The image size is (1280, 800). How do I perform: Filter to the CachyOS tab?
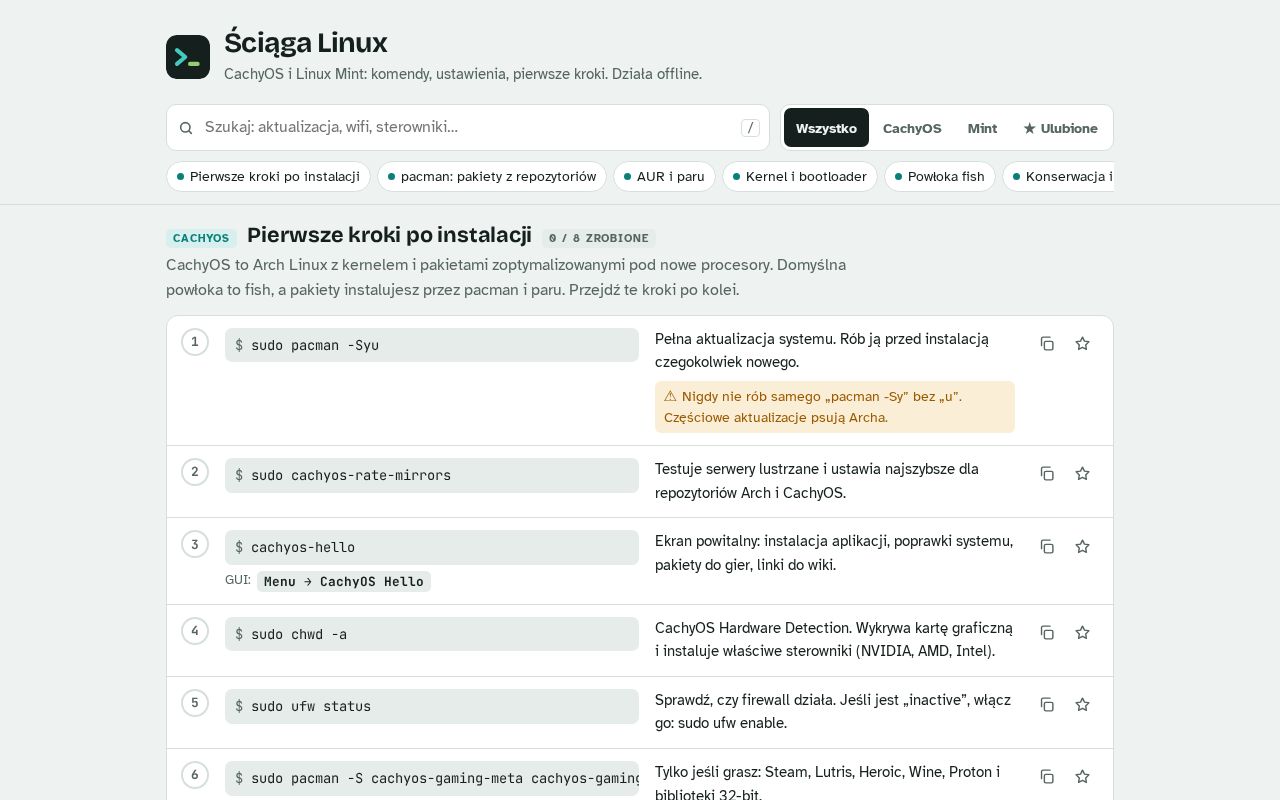[912, 128]
